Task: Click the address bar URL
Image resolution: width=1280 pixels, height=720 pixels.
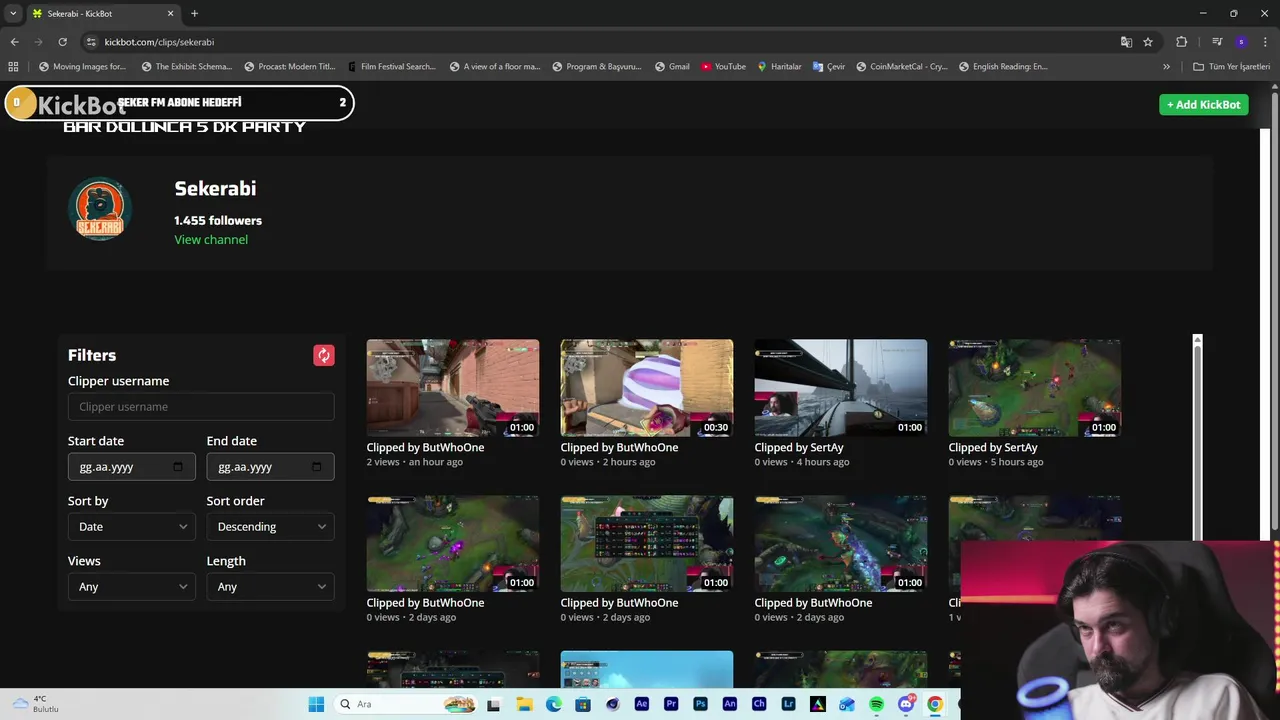Action: pos(159,42)
